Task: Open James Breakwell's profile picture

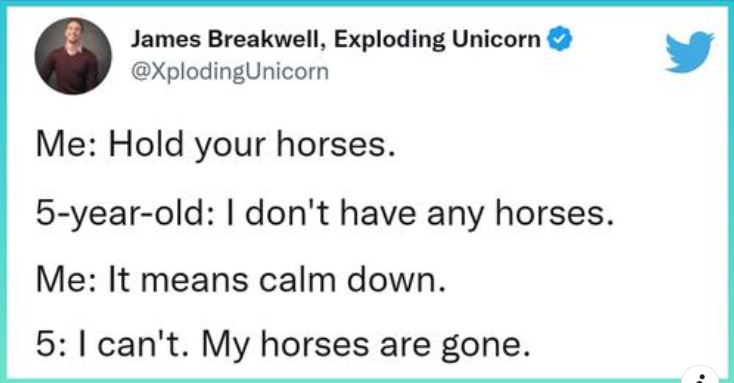Action: (73, 56)
